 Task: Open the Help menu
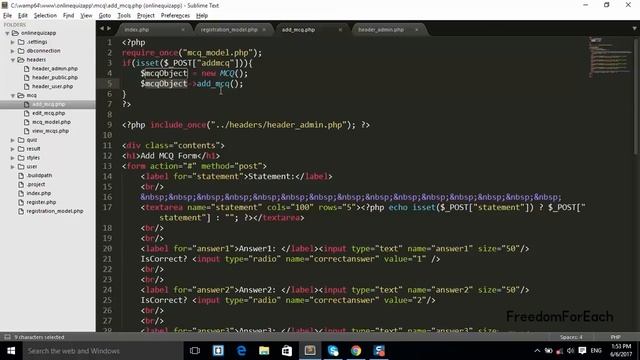point(202,16)
